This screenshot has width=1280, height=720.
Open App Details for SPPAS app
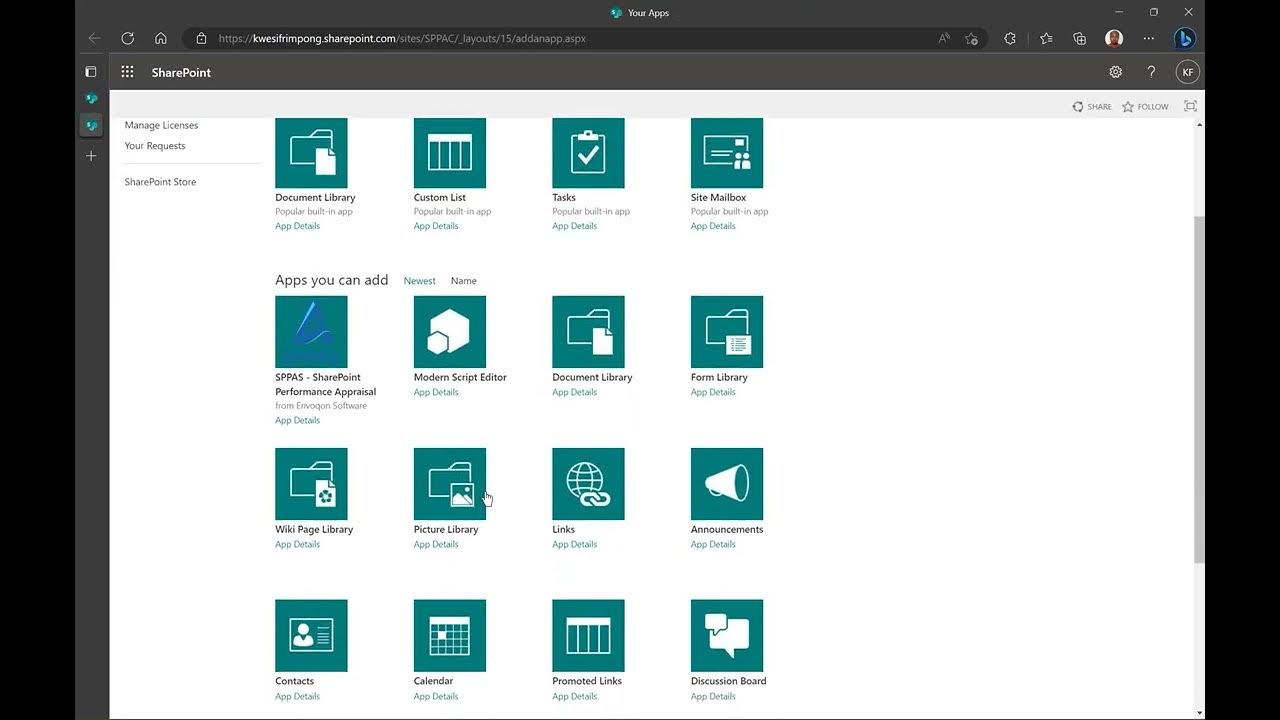(x=297, y=420)
